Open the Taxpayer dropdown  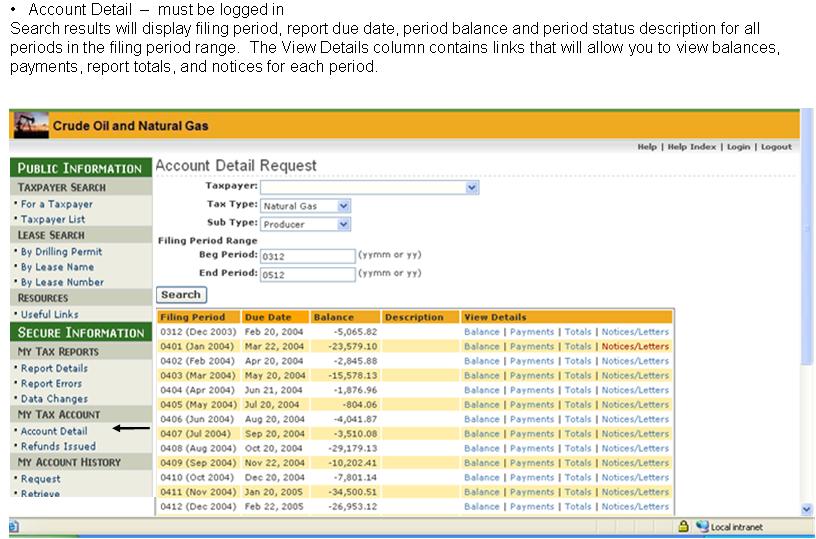click(472, 187)
